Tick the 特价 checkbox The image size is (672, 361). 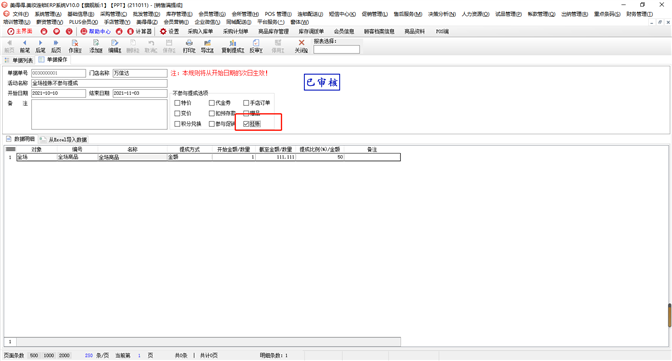pyautogui.click(x=177, y=103)
